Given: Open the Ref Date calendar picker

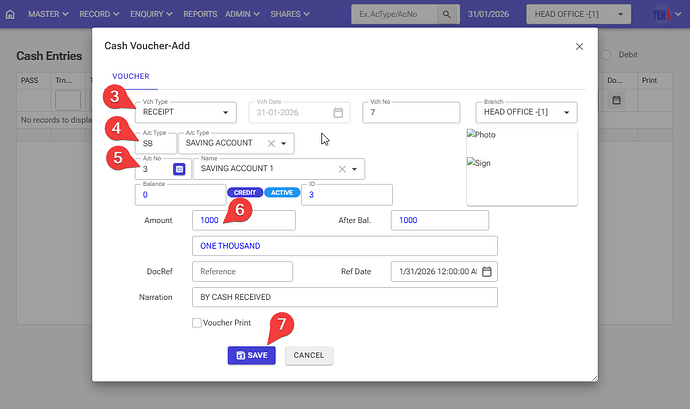Looking at the screenshot, I should (486, 271).
